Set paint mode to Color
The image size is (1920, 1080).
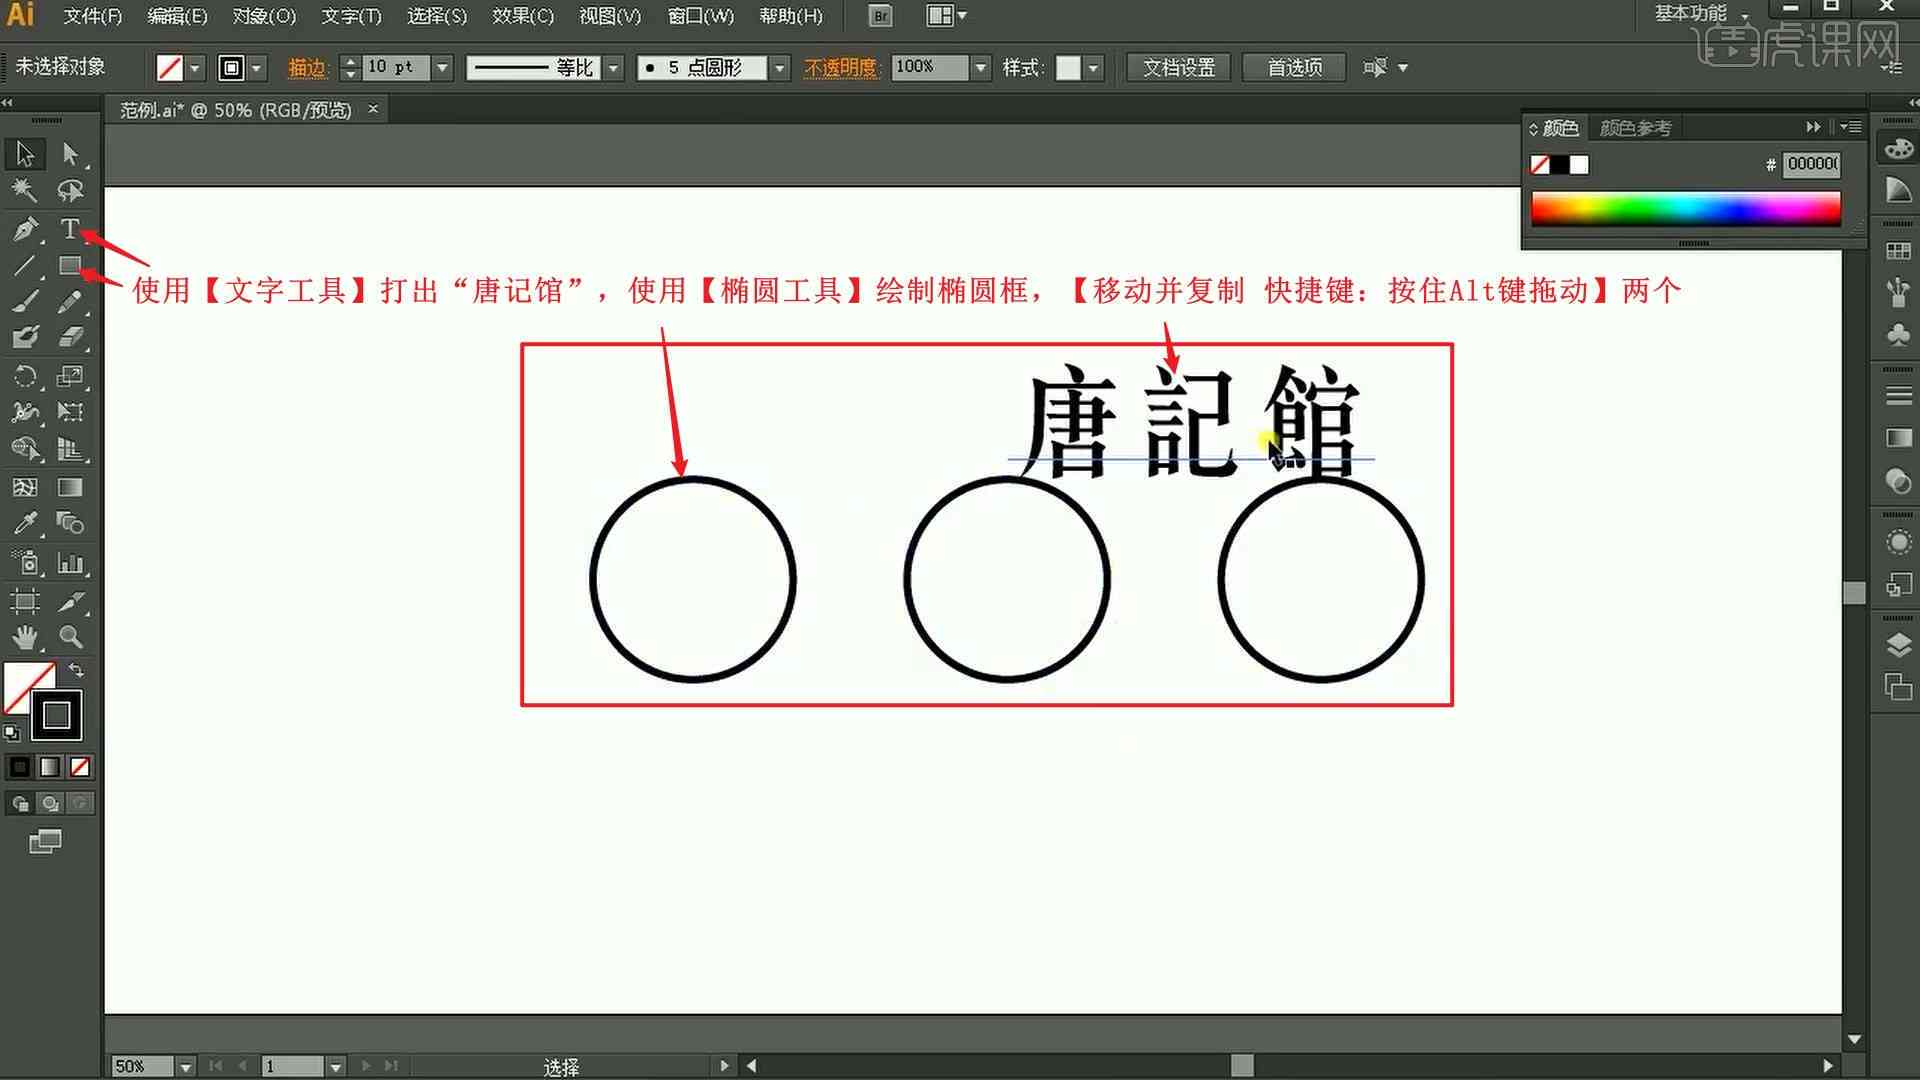coord(19,767)
